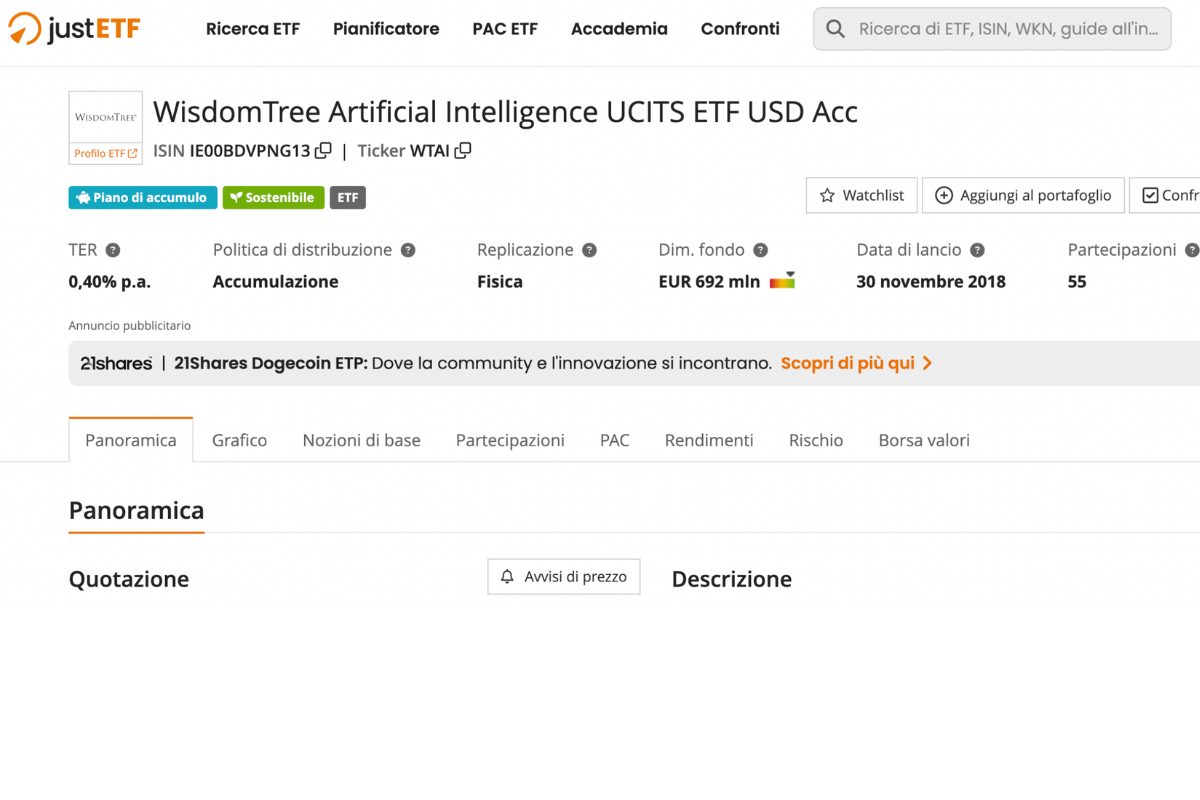Switch to the Grafico tab

239,440
